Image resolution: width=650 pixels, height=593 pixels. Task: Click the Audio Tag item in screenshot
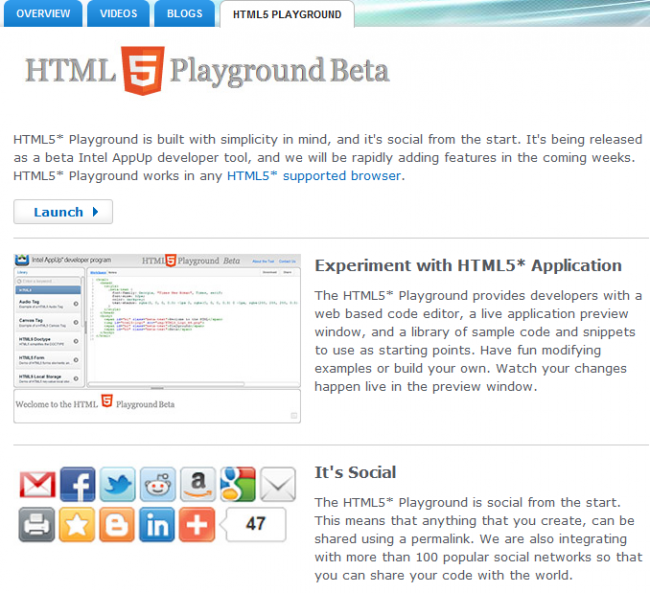click(49, 304)
